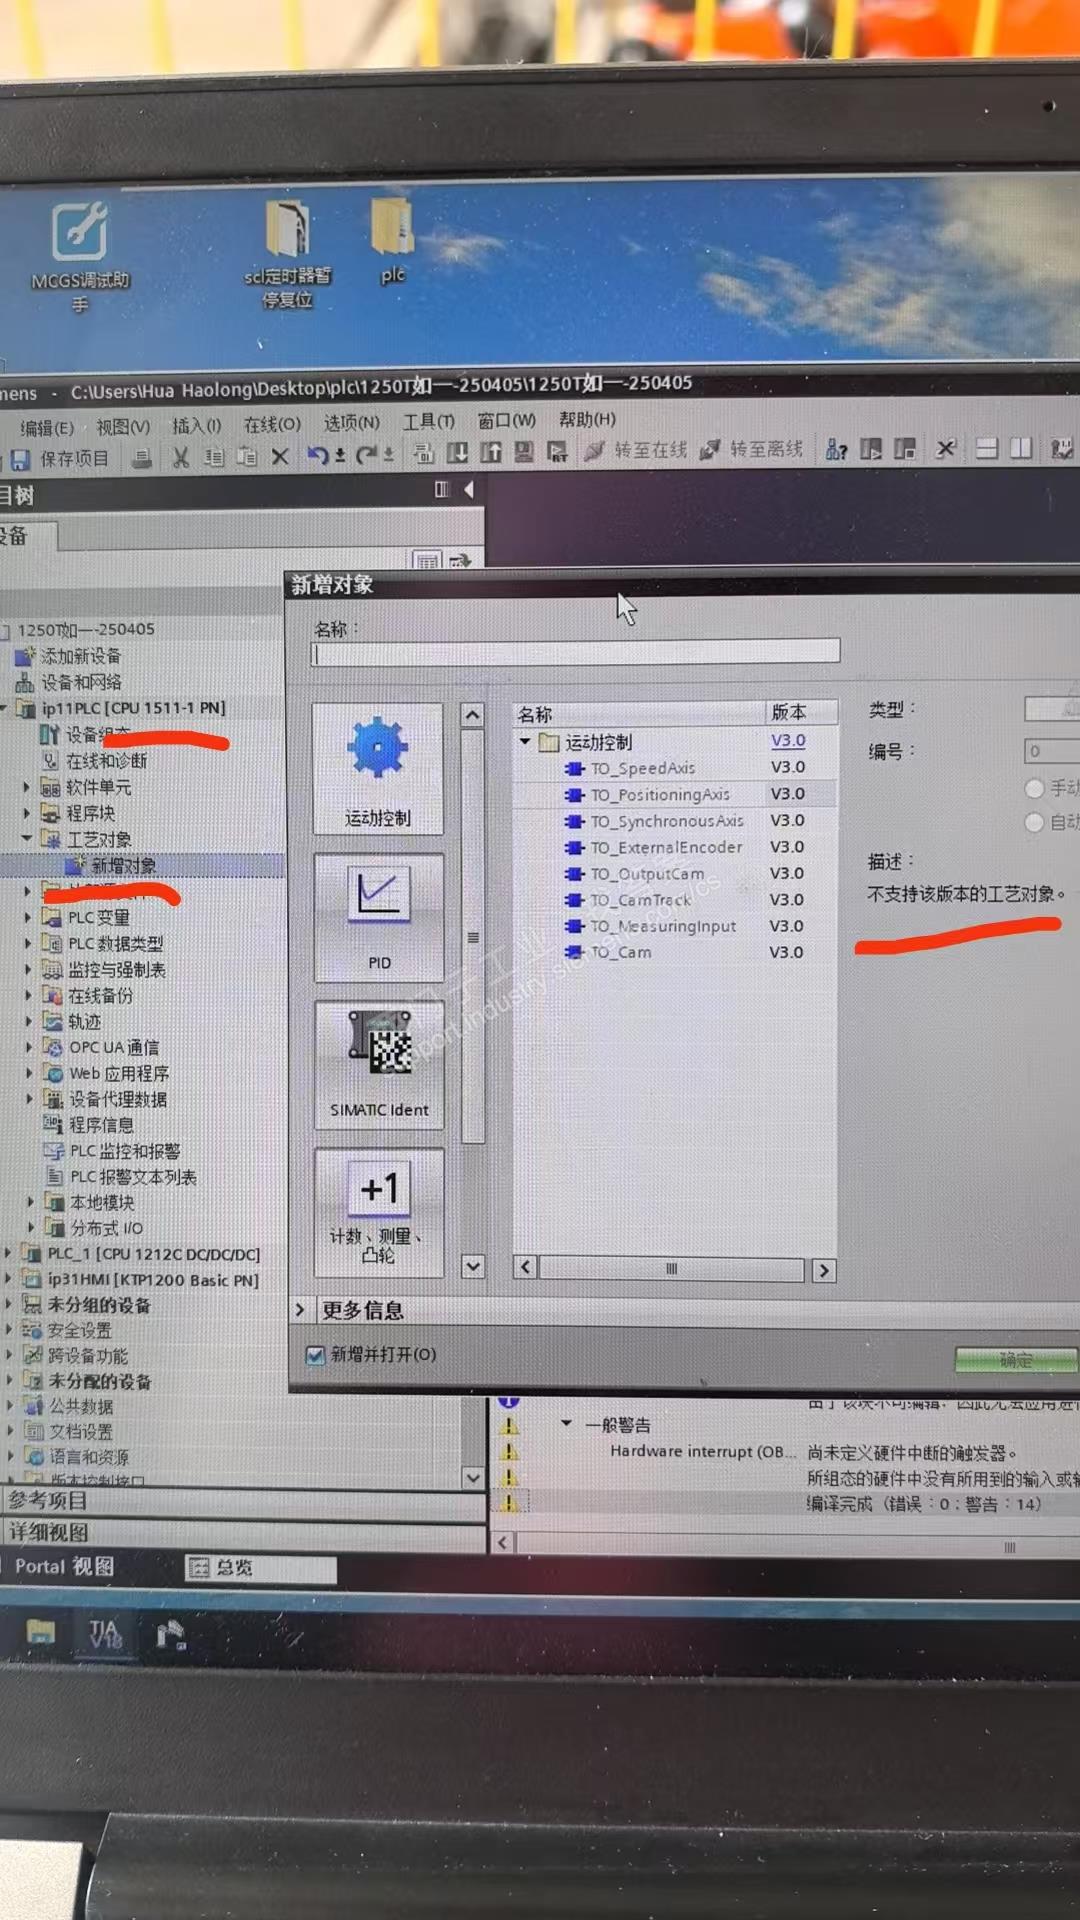
Task: Open the MCGS调试助手 desktop shortcut
Action: (x=80, y=255)
